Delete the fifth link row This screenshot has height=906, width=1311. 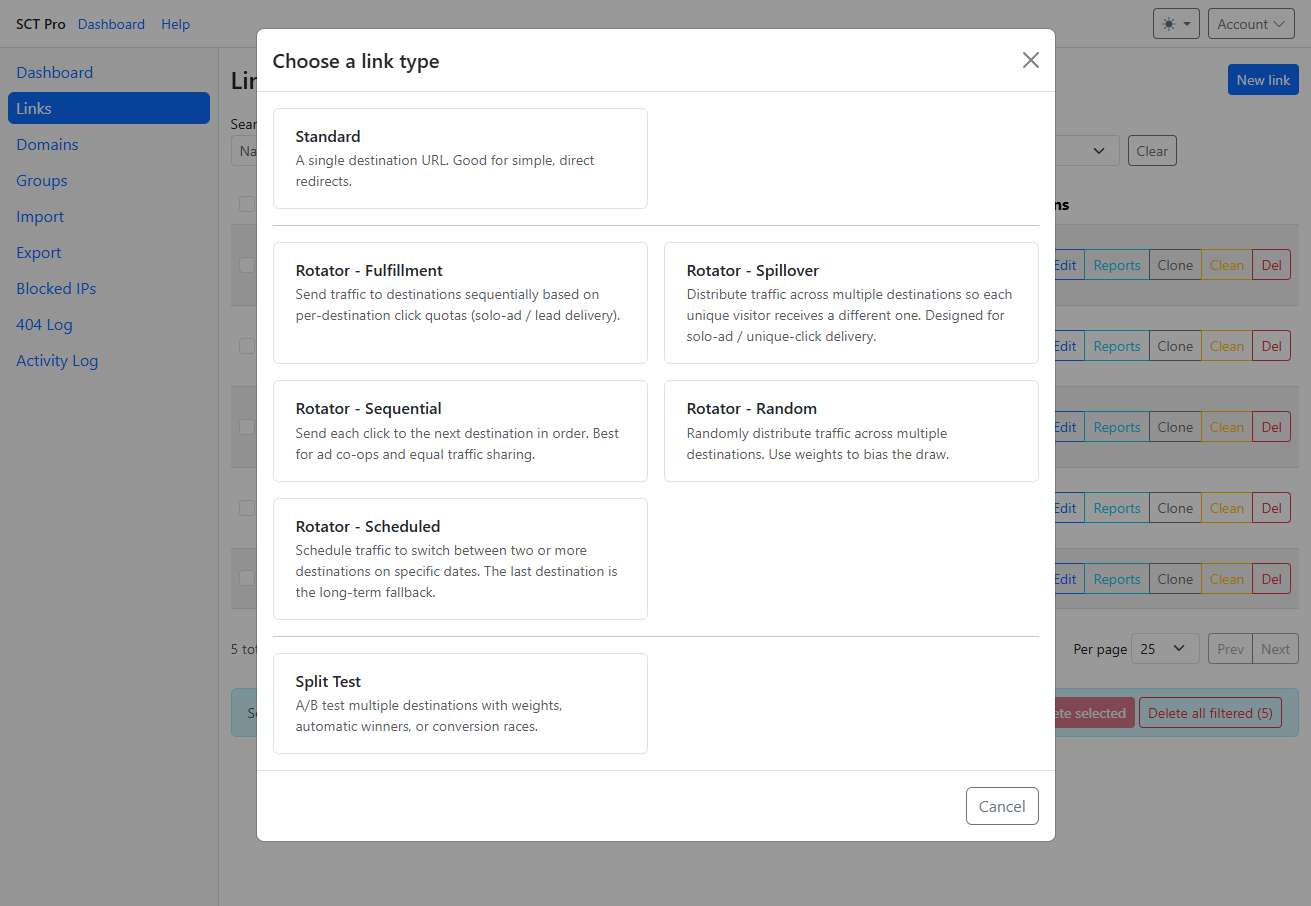(1271, 579)
